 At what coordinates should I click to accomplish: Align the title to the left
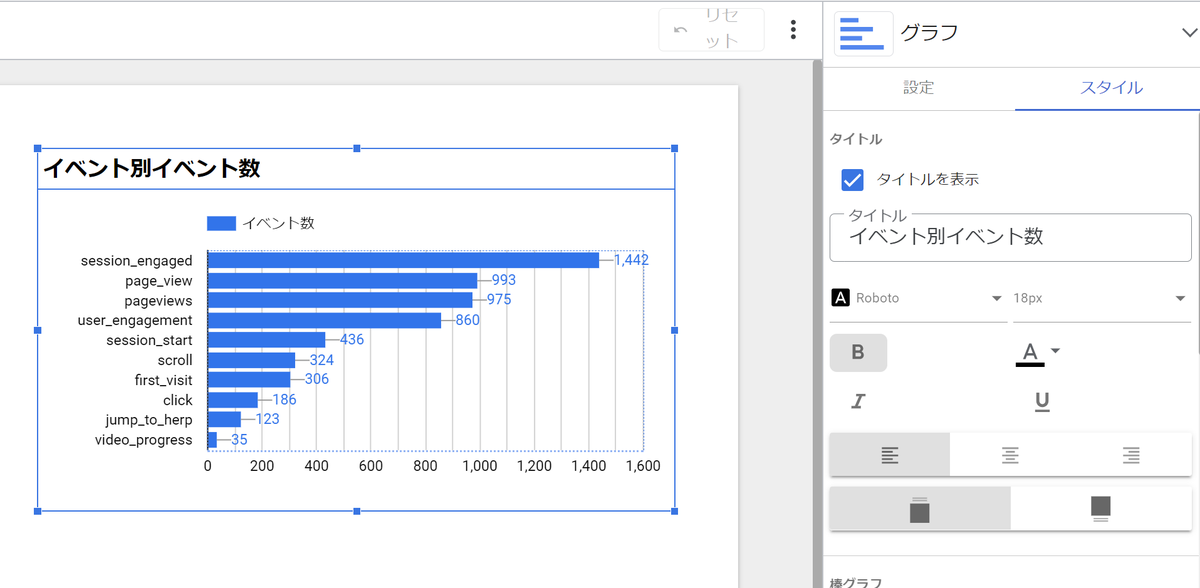pos(890,455)
